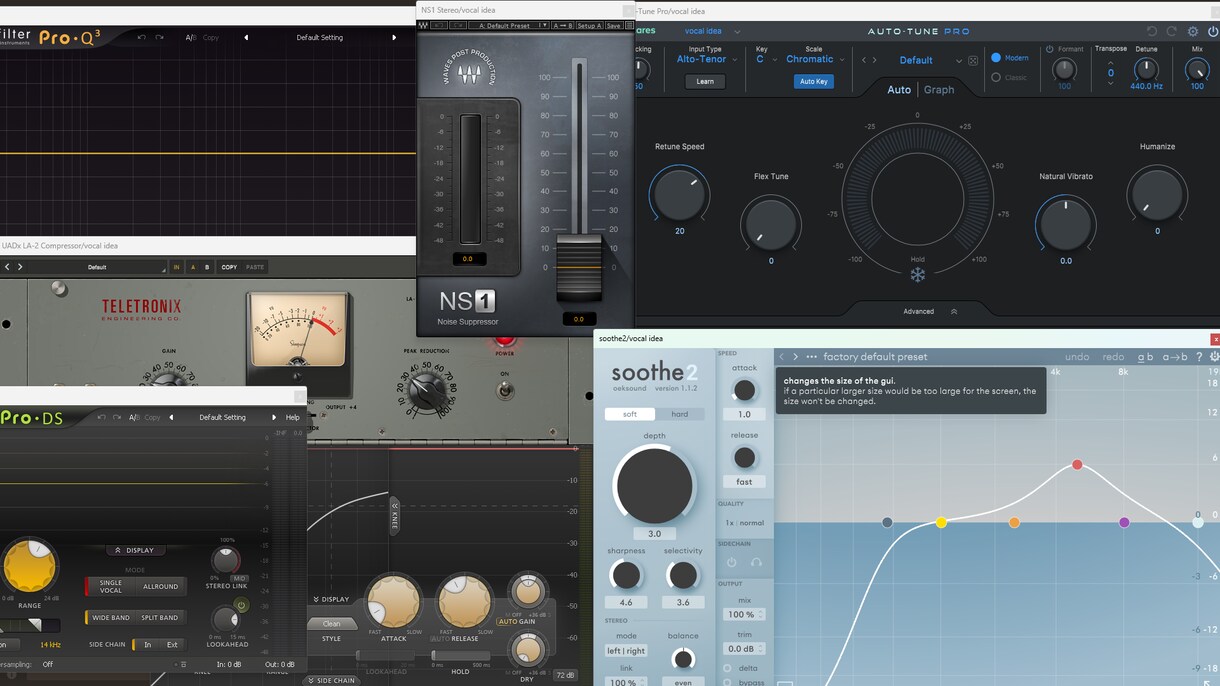Click Pro-Q 3 undo arrow
Screen dimensions: 1220x686
(142, 38)
